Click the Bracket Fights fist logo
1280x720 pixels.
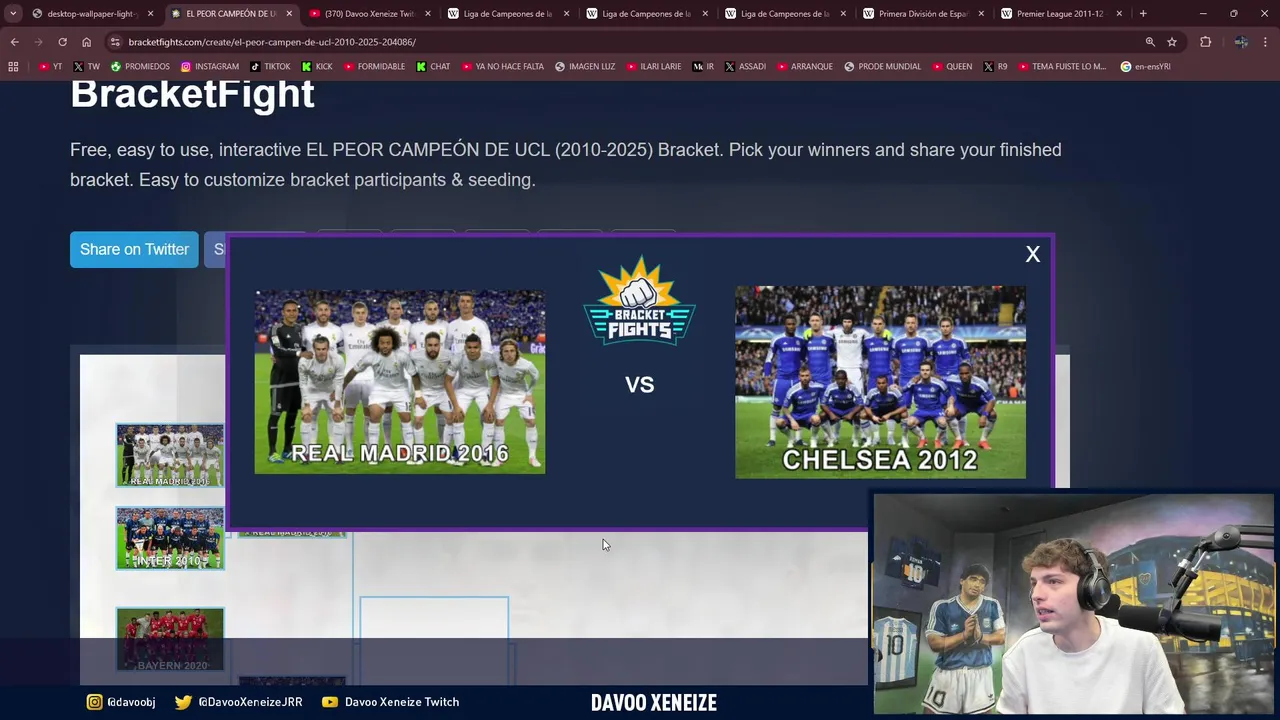[640, 301]
